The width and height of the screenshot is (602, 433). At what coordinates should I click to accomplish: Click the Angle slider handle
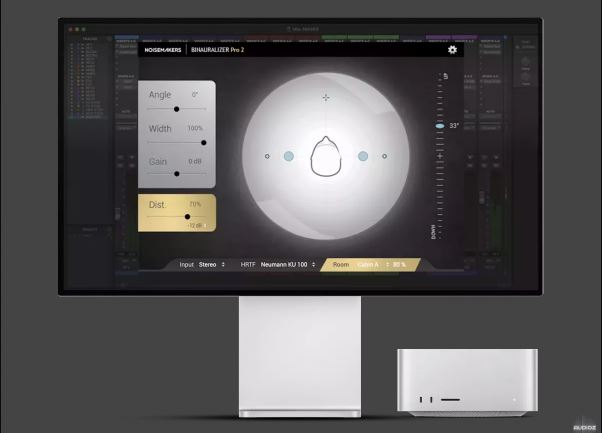coord(177,109)
